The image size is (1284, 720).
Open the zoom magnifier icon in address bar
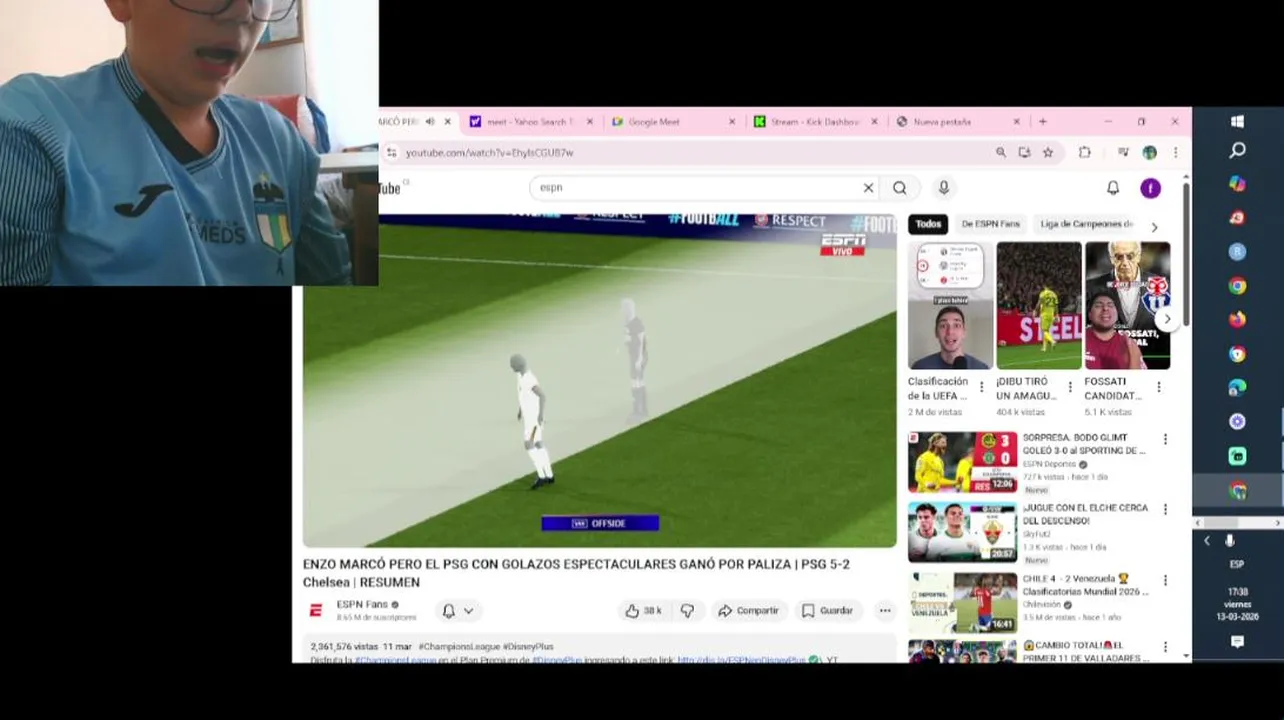click(x=1001, y=152)
